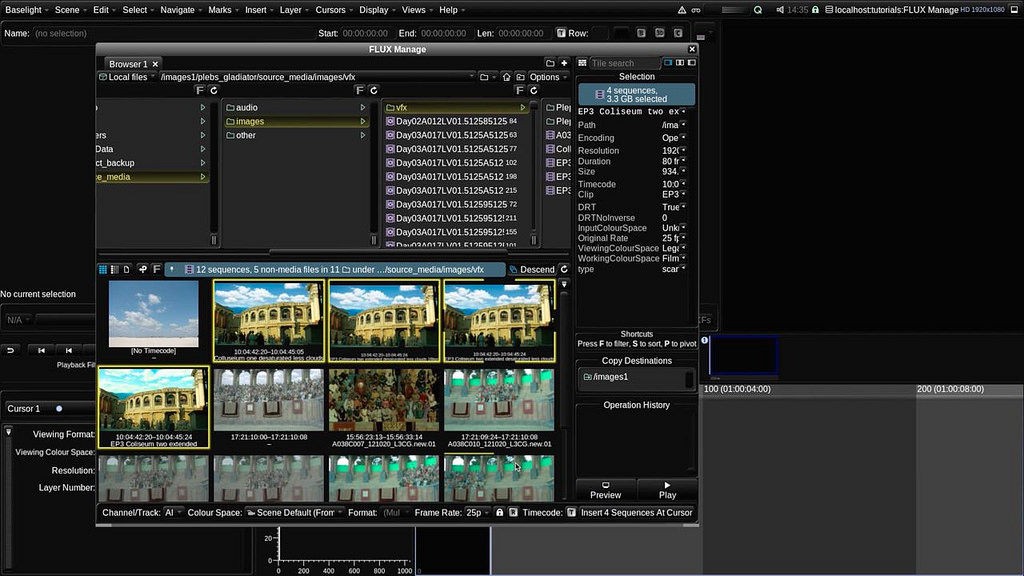This screenshot has height=576, width=1024.
Task: Click filter F icon above vfx column
Action: click(519, 90)
